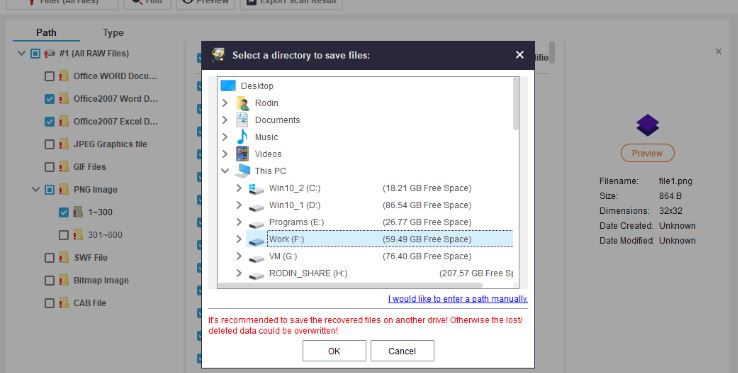
Task: Click the JPEG Graphics file folder icon
Action: (64, 144)
